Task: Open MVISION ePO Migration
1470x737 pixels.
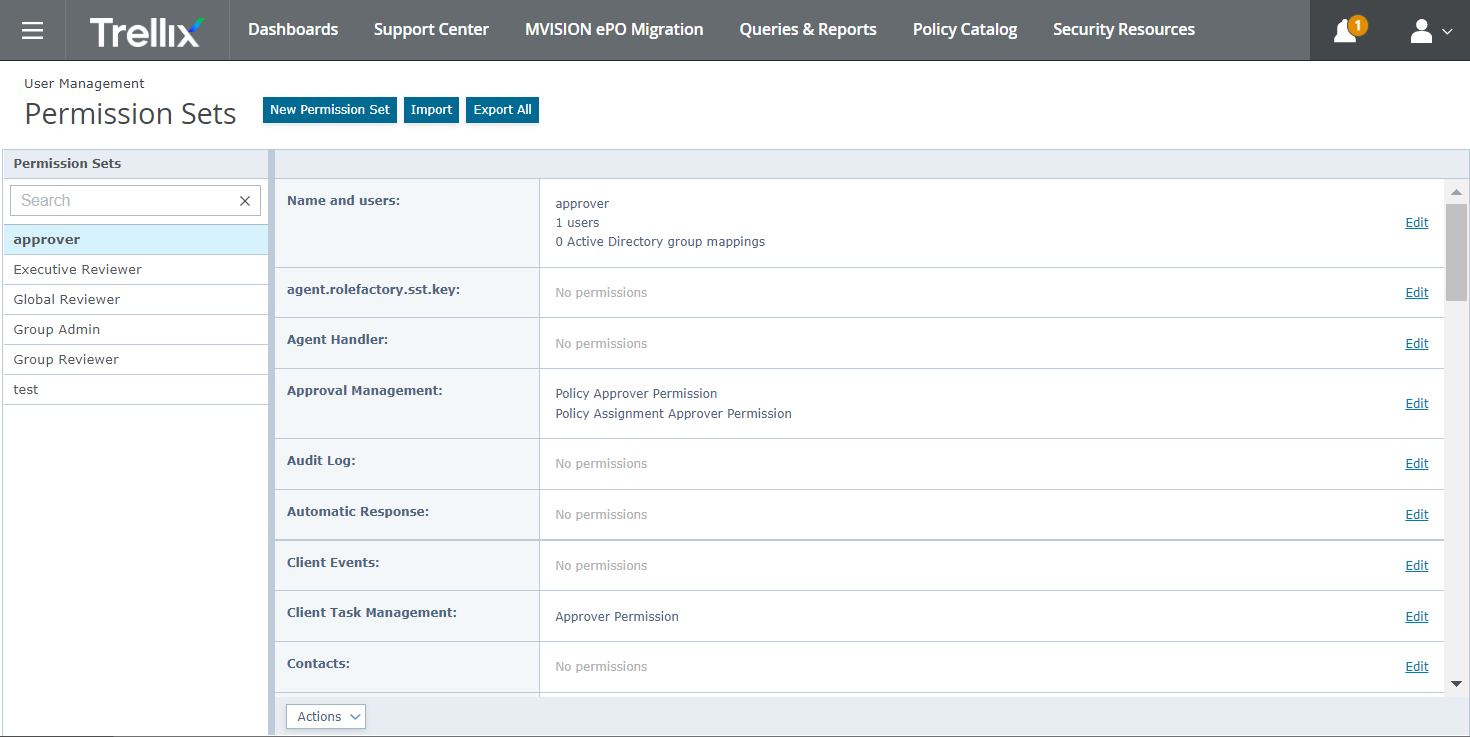Action: click(614, 30)
